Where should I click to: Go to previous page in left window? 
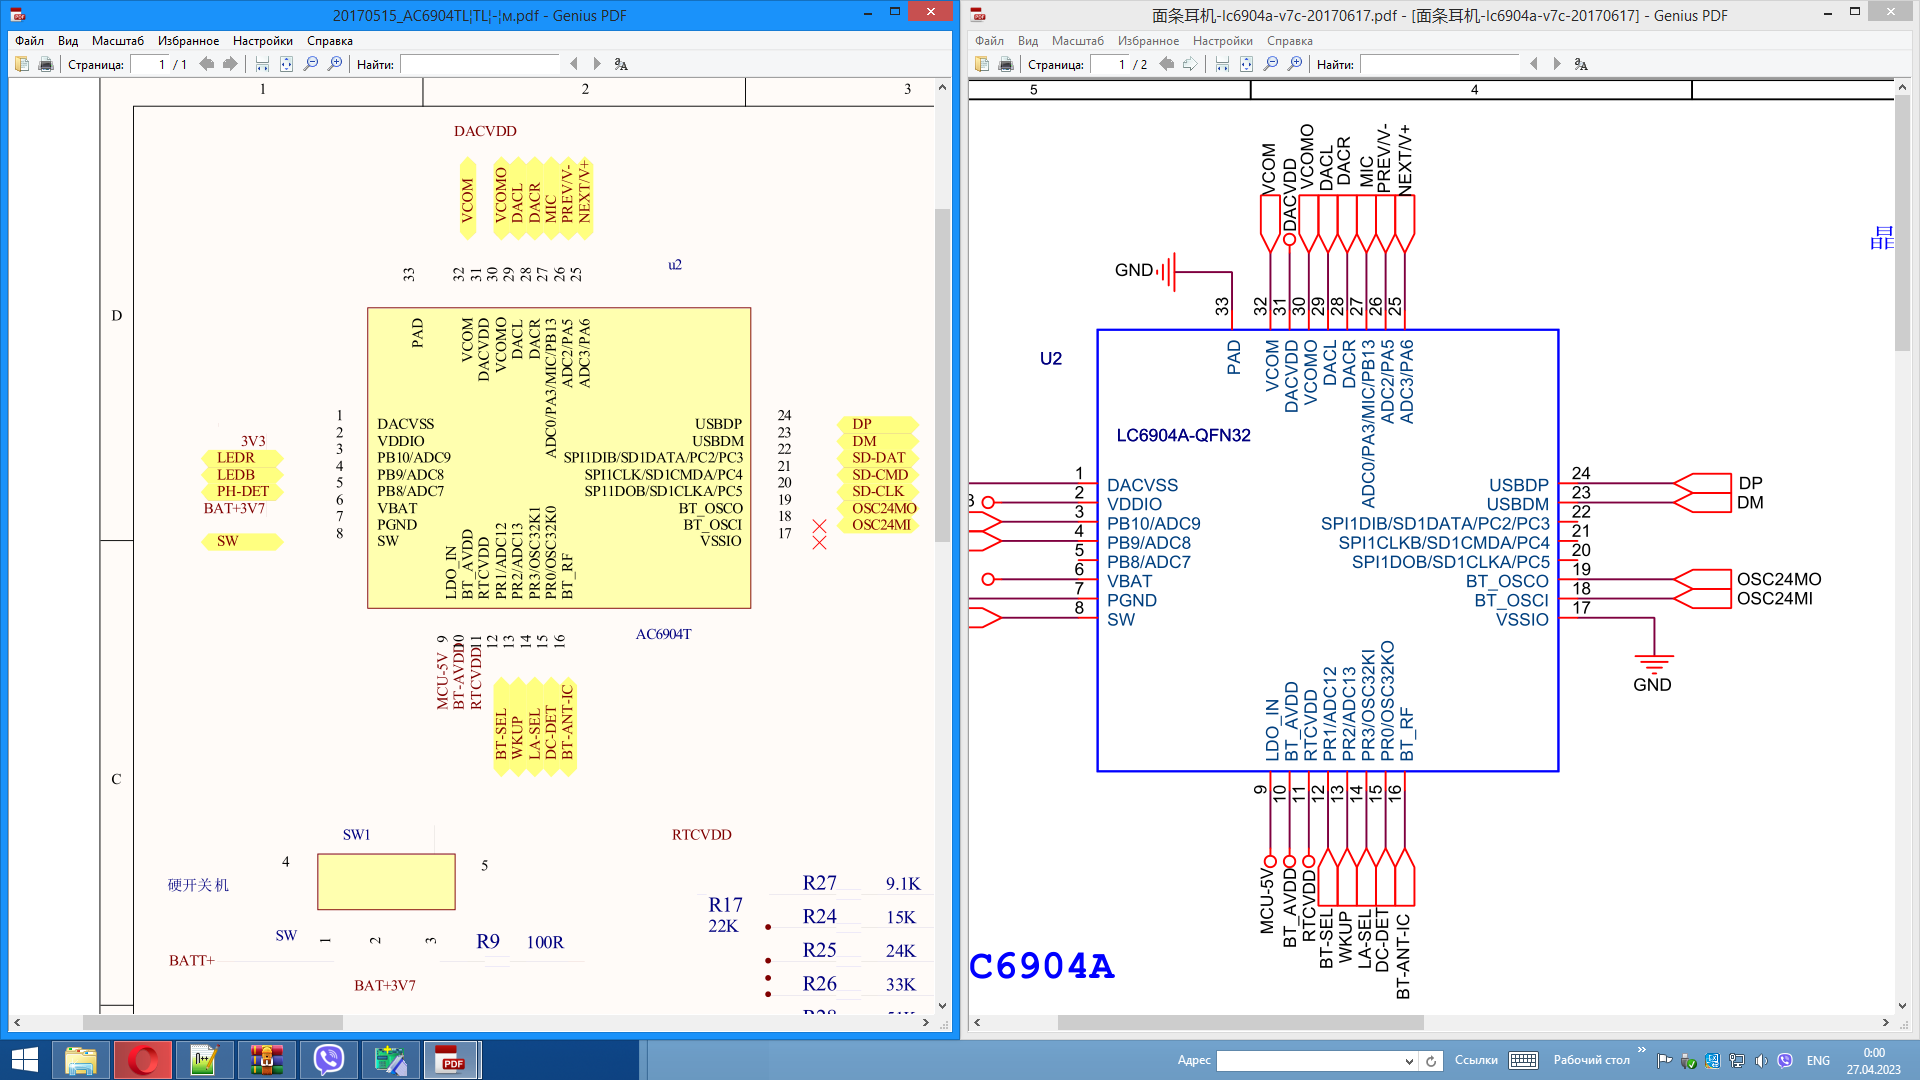tap(207, 64)
